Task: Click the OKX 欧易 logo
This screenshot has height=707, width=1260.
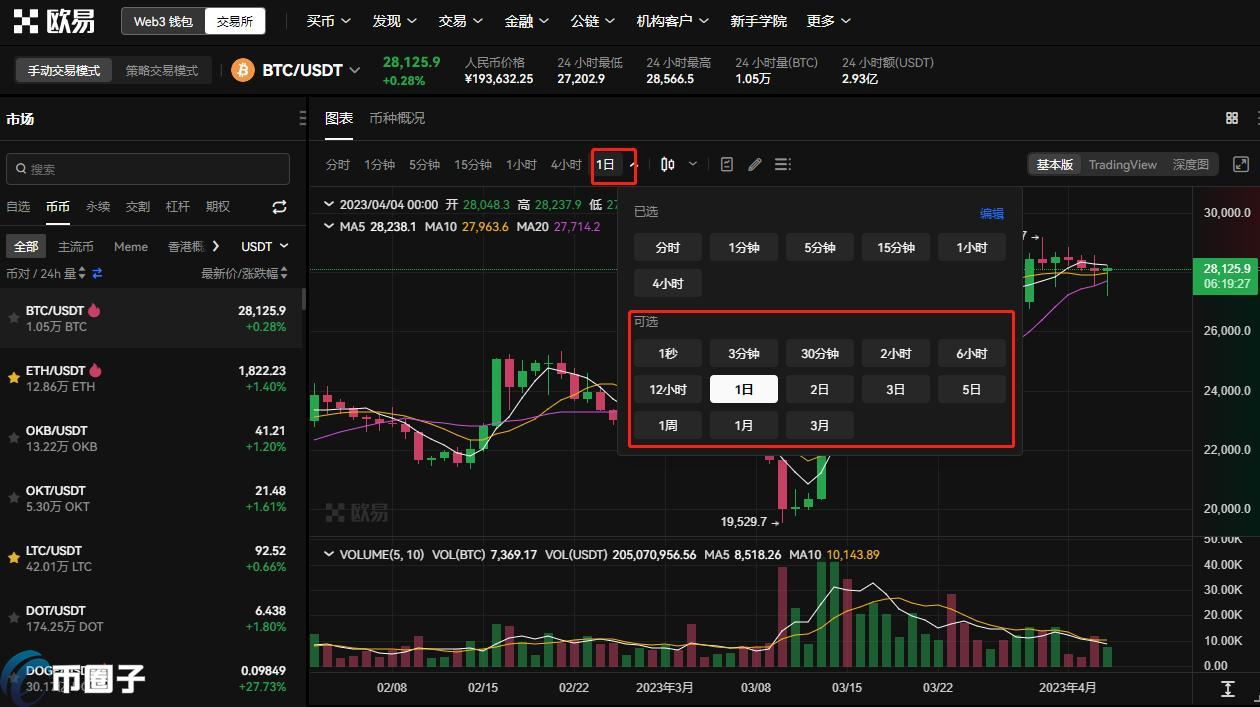Action: tap(54, 21)
